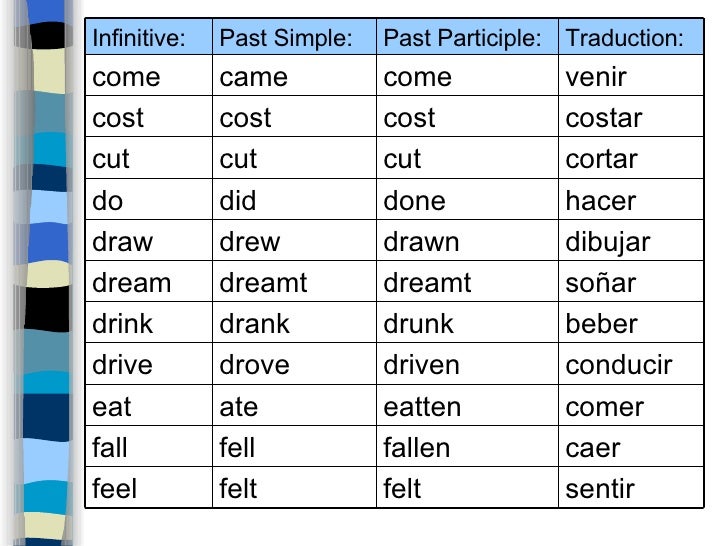Select the 'drew' cell
This screenshot has width=728, height=546.
tap(294, 240)
